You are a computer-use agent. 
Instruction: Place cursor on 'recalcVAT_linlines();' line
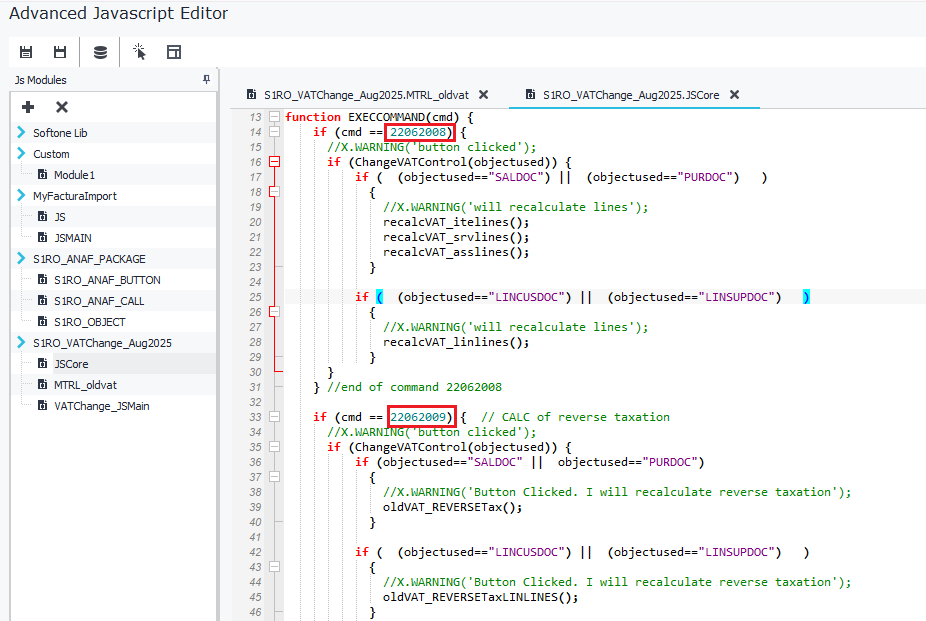click(456, 342)
